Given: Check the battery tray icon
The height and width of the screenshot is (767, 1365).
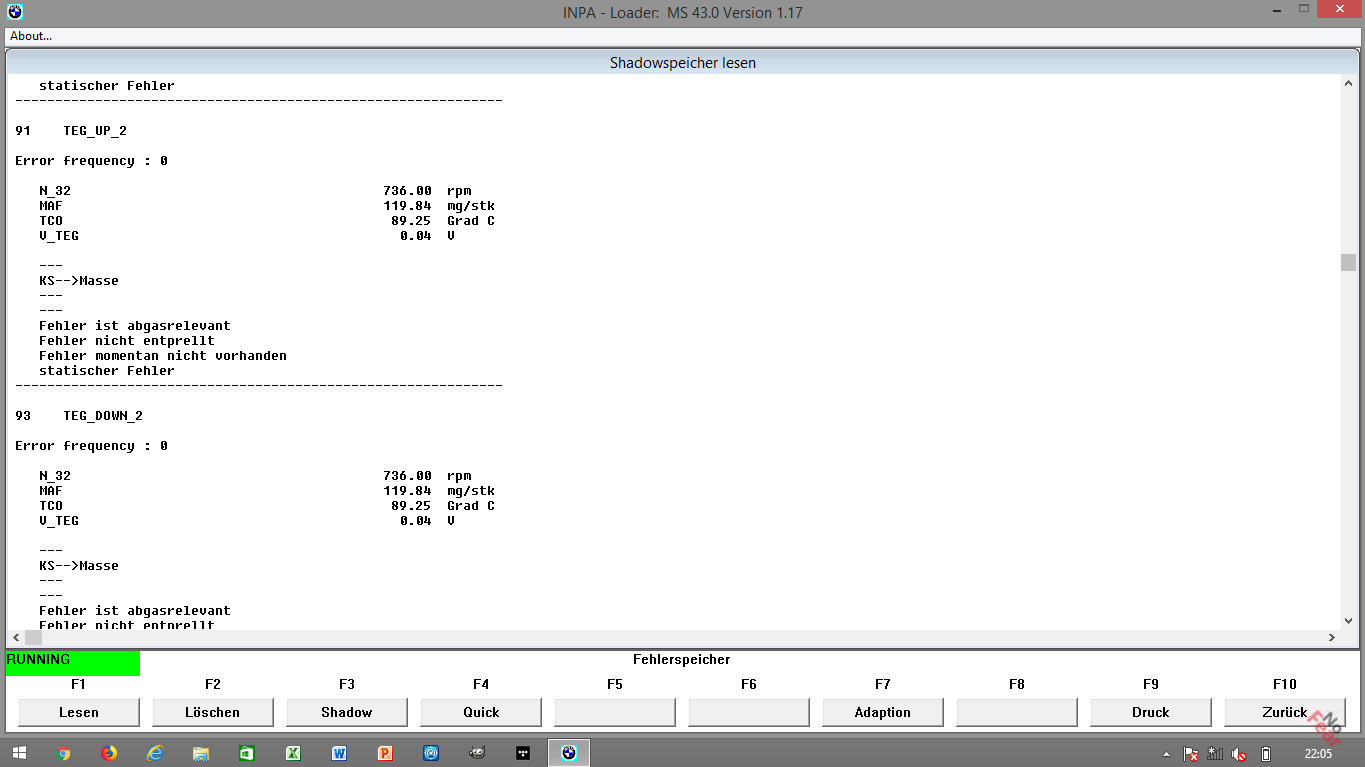Looking at the screenshot, I should 1266,754.
